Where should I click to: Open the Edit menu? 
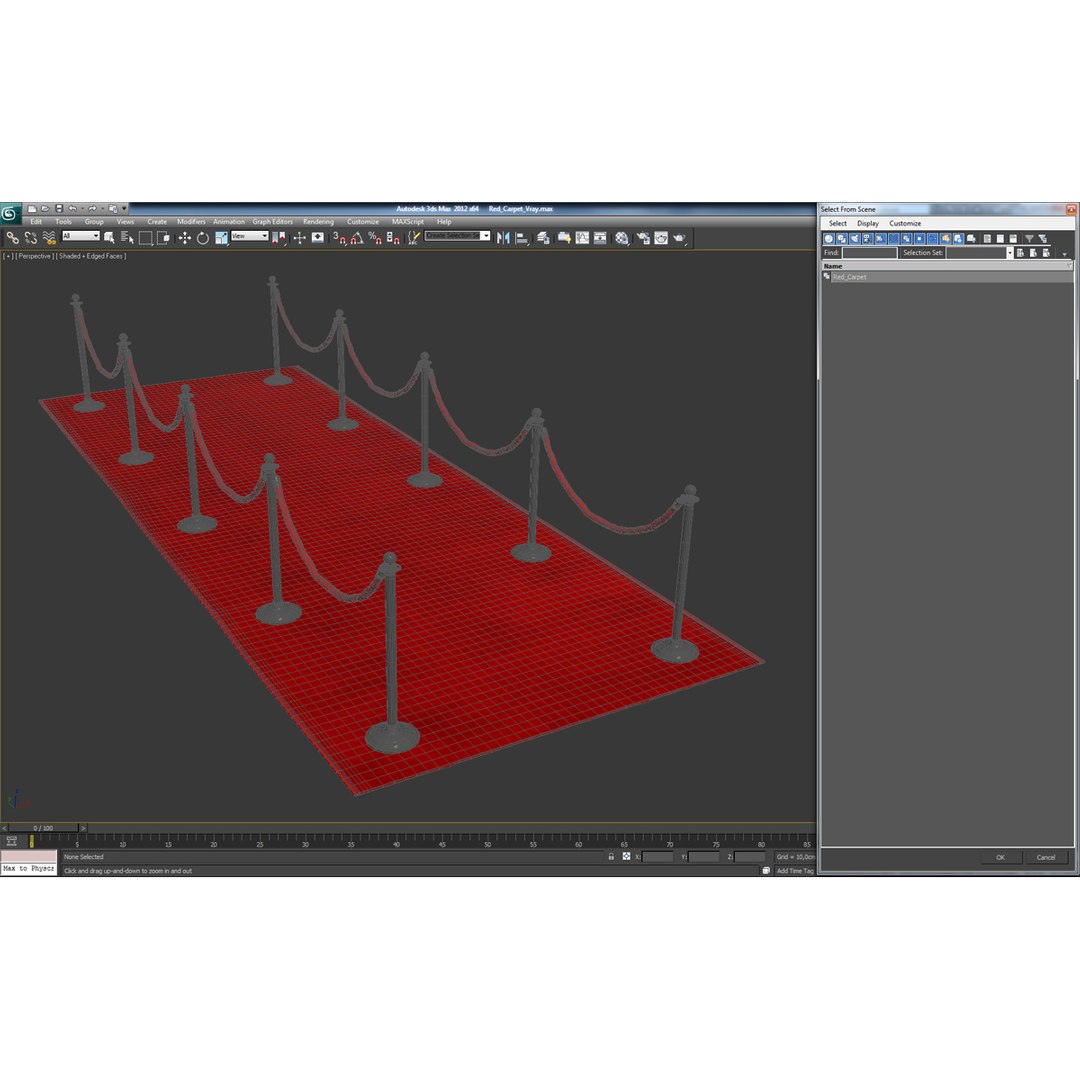(36, 222)
